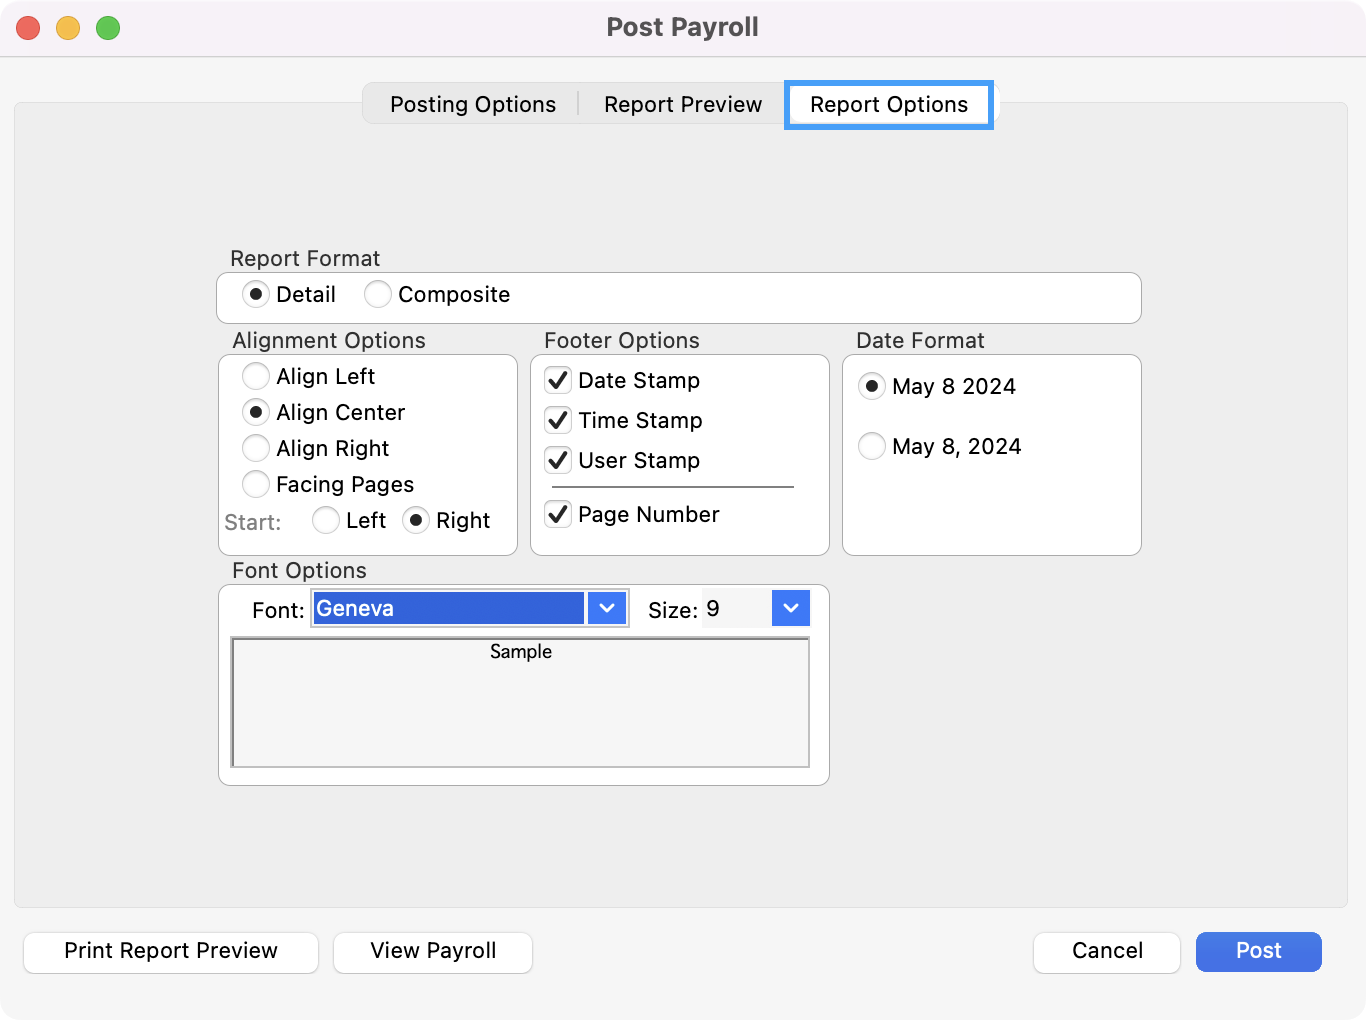Select the Composite report format
Screen dimensions: 1366x1020
pyautogui.click(x=378, y=294)
